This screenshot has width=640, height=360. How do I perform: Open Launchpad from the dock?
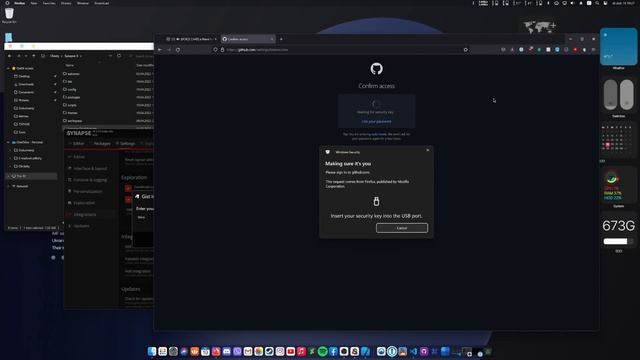(162, 351)
